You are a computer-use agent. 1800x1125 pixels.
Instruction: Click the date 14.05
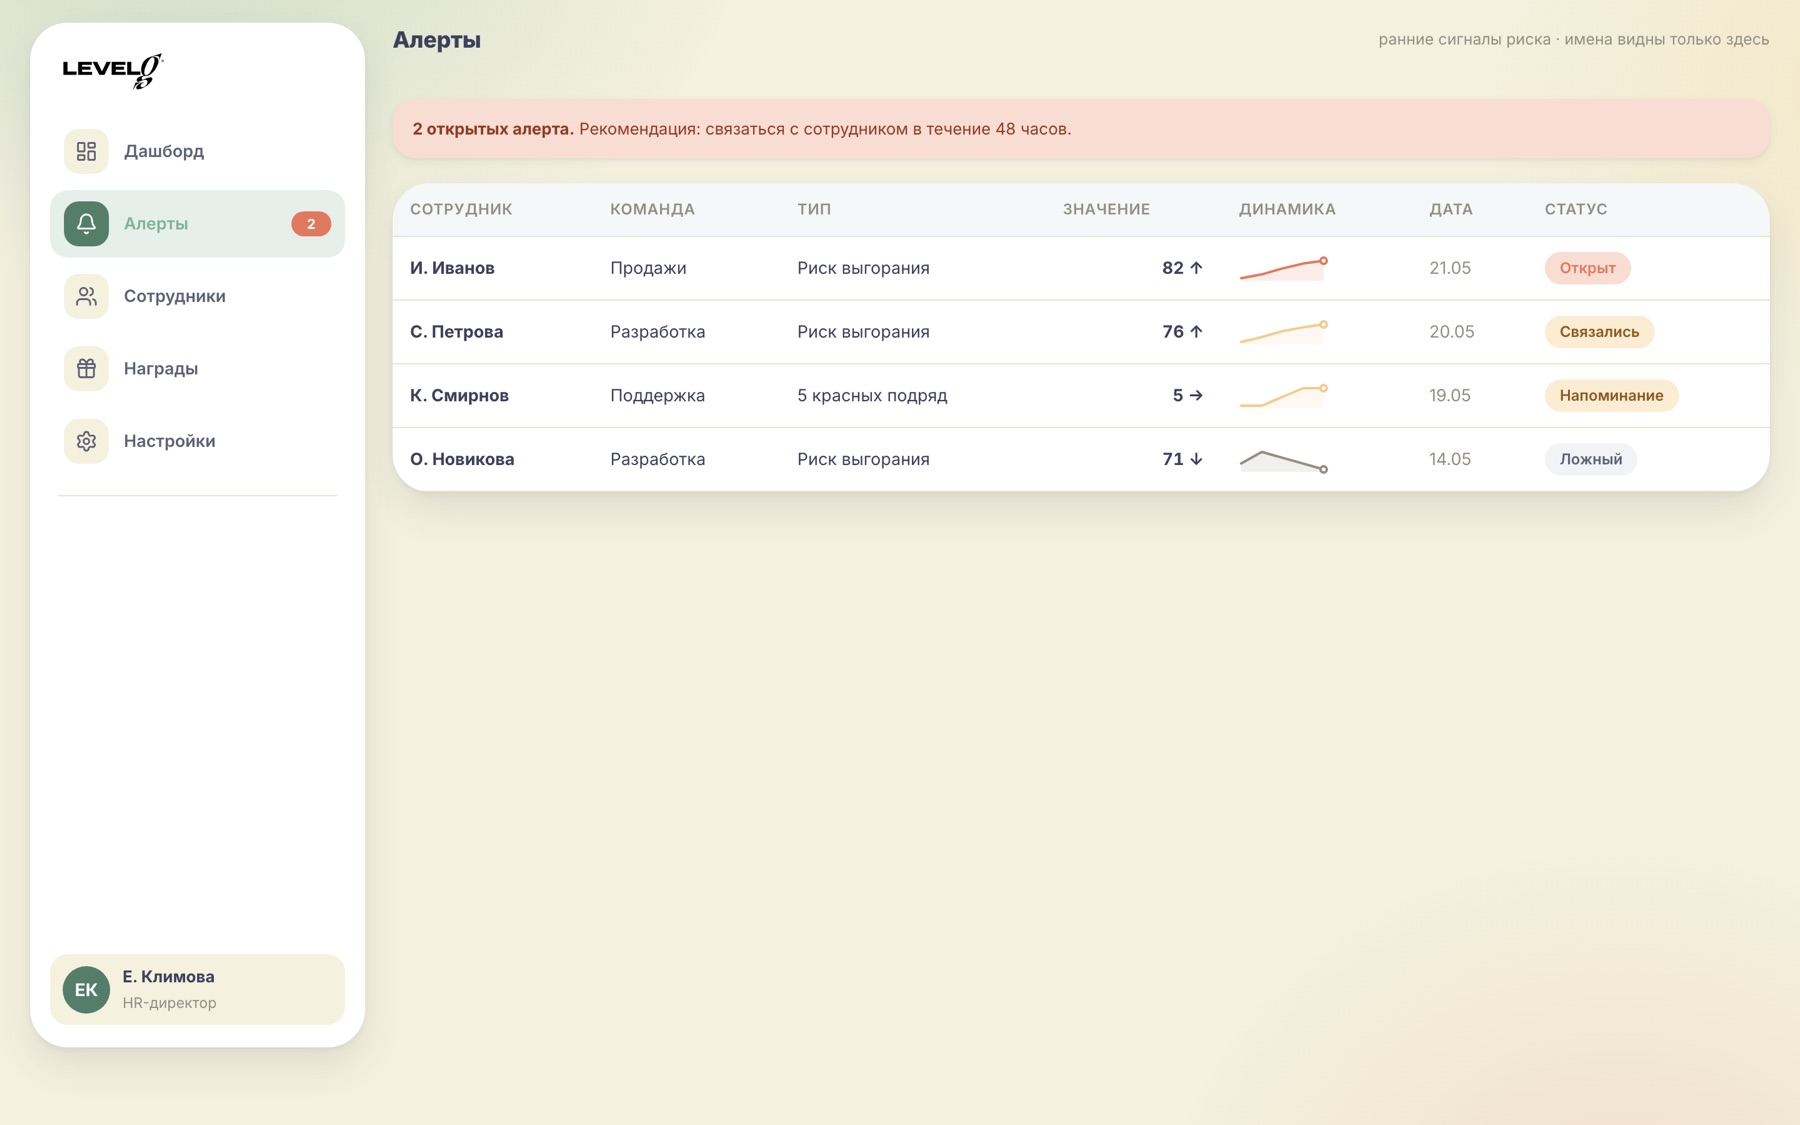click(x=1449, y=459)
